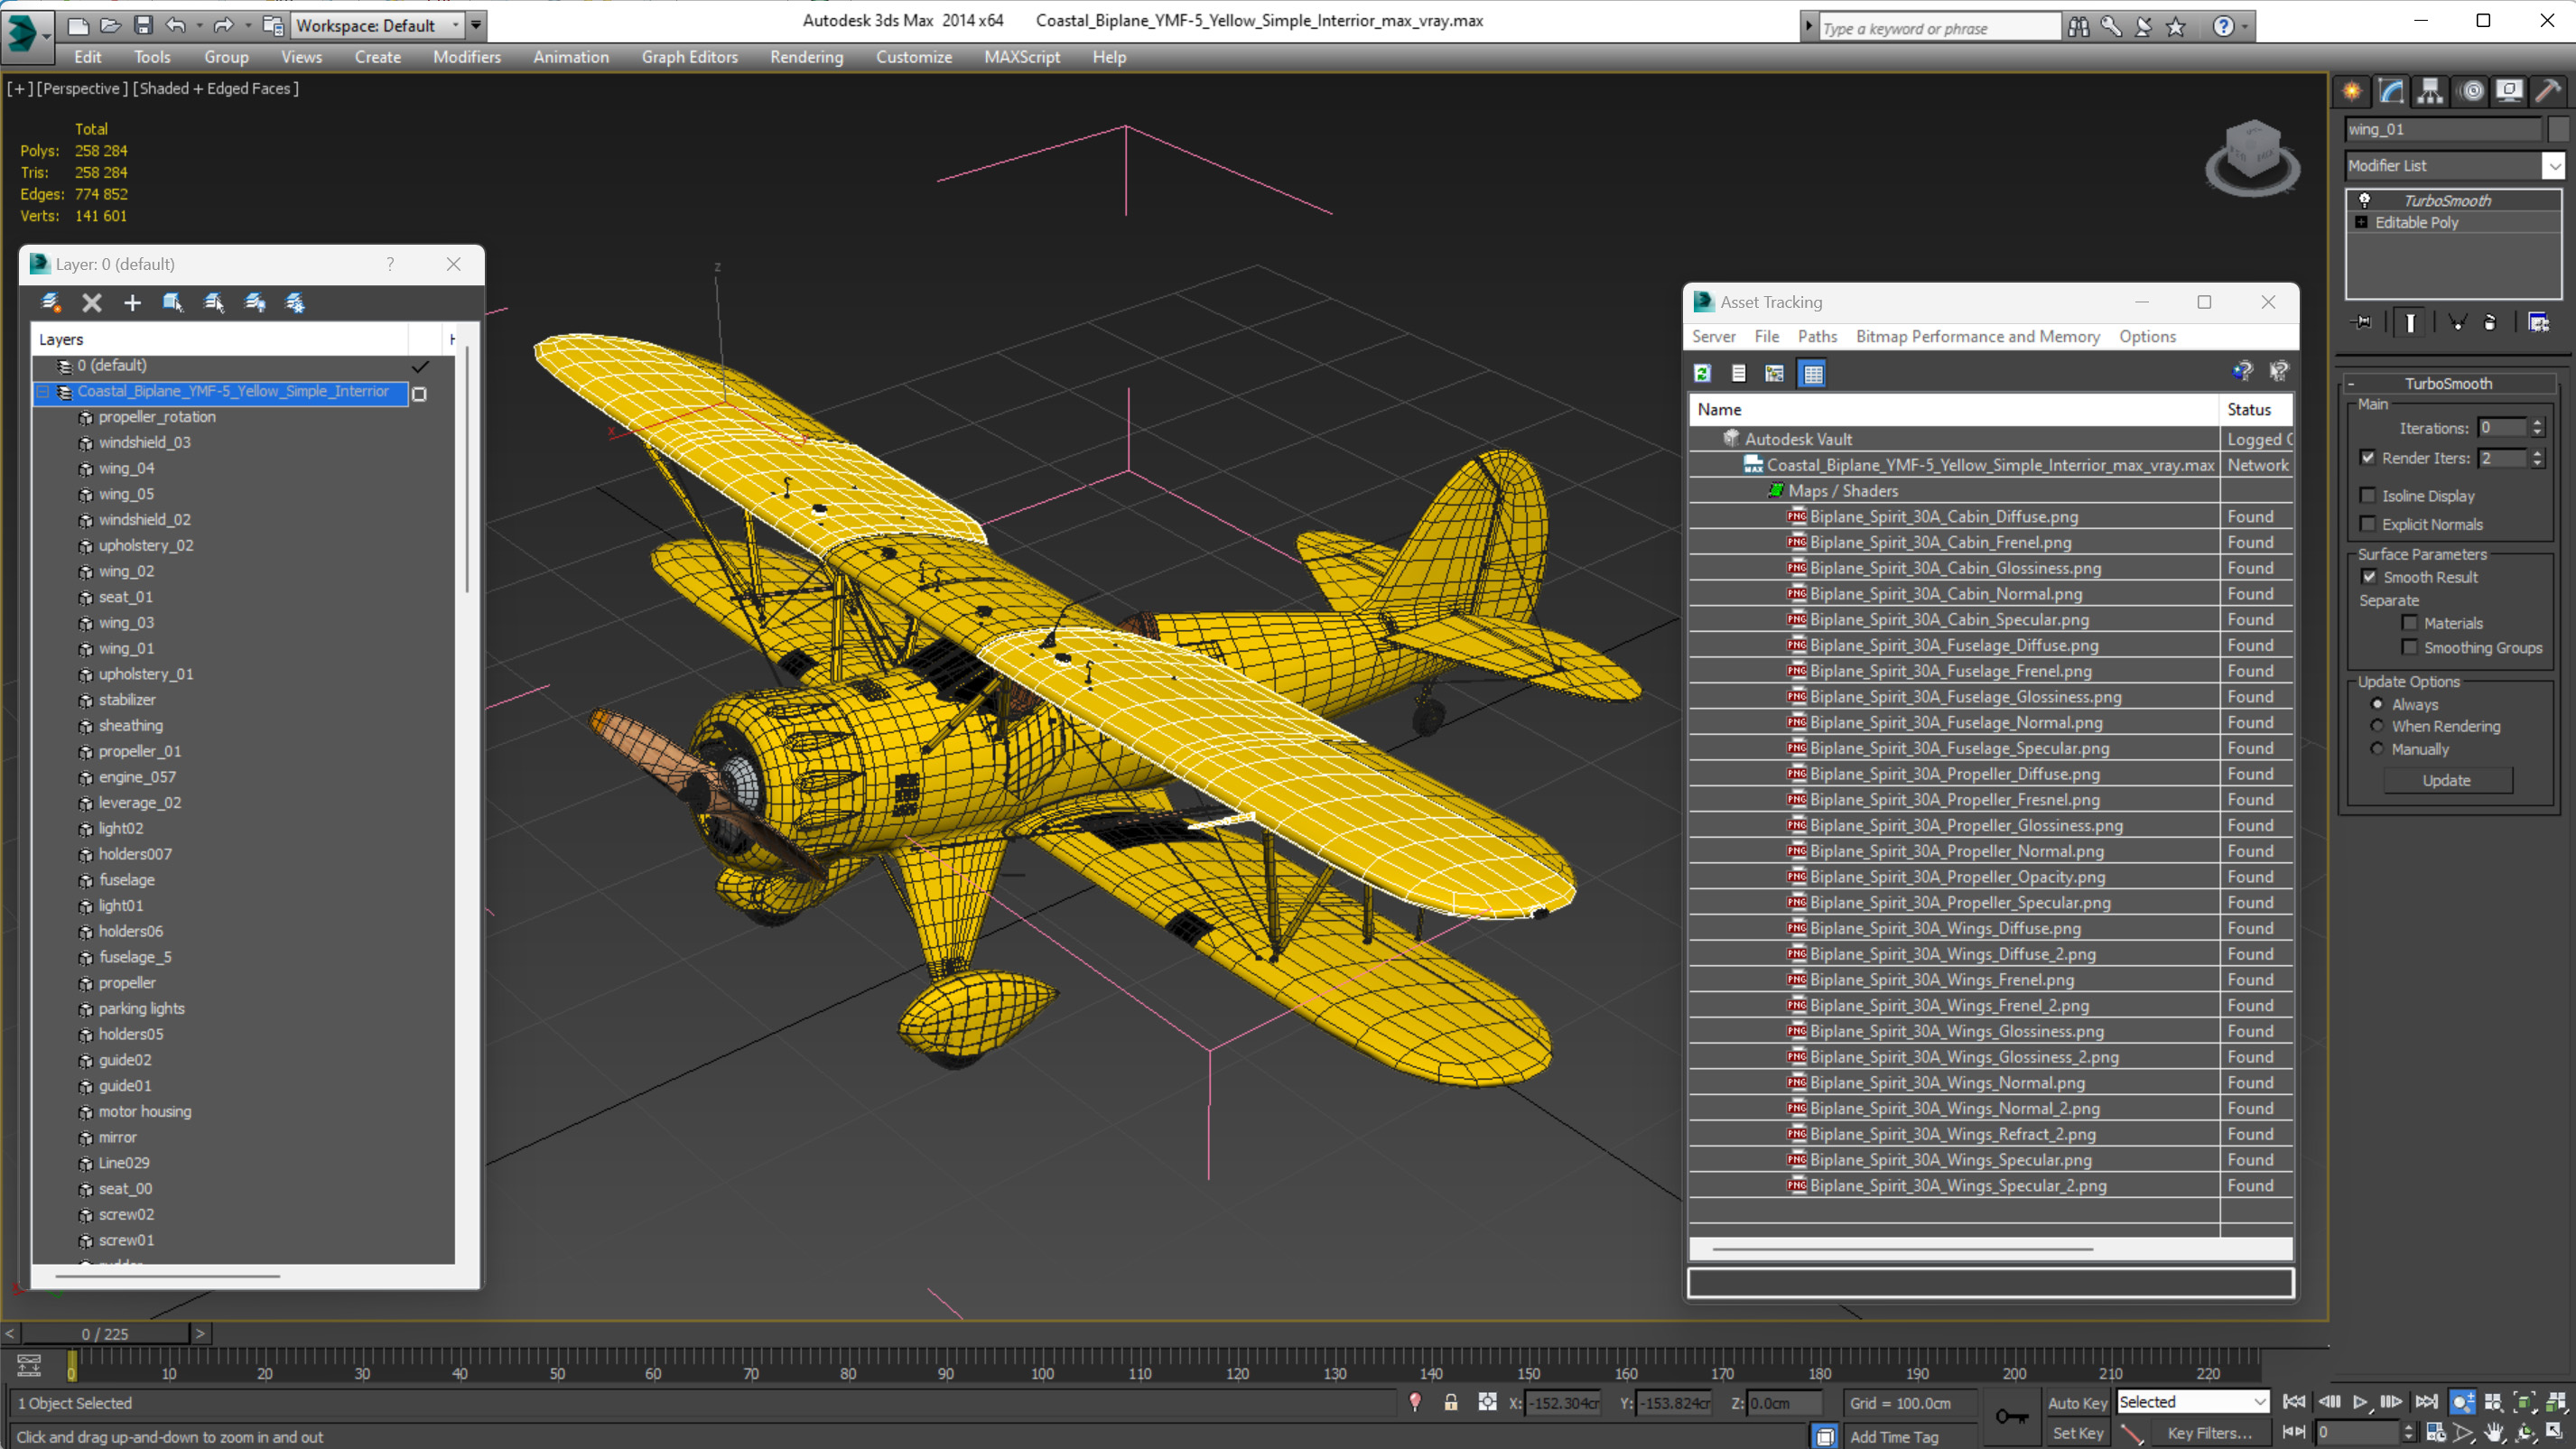Click Create New Layer plus icon
The height and width of the screenshot is (1449, 2576).
point(132,303)
